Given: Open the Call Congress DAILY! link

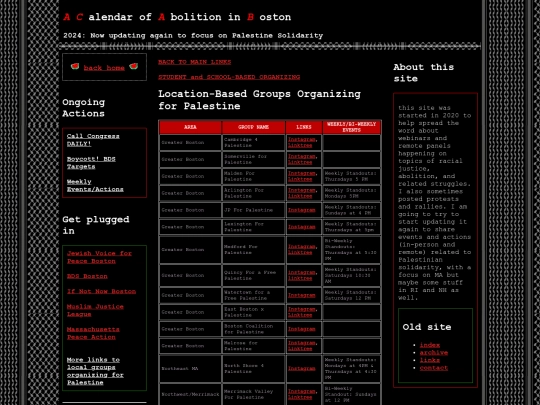Looking at the screenshot, I should (93, 140).
